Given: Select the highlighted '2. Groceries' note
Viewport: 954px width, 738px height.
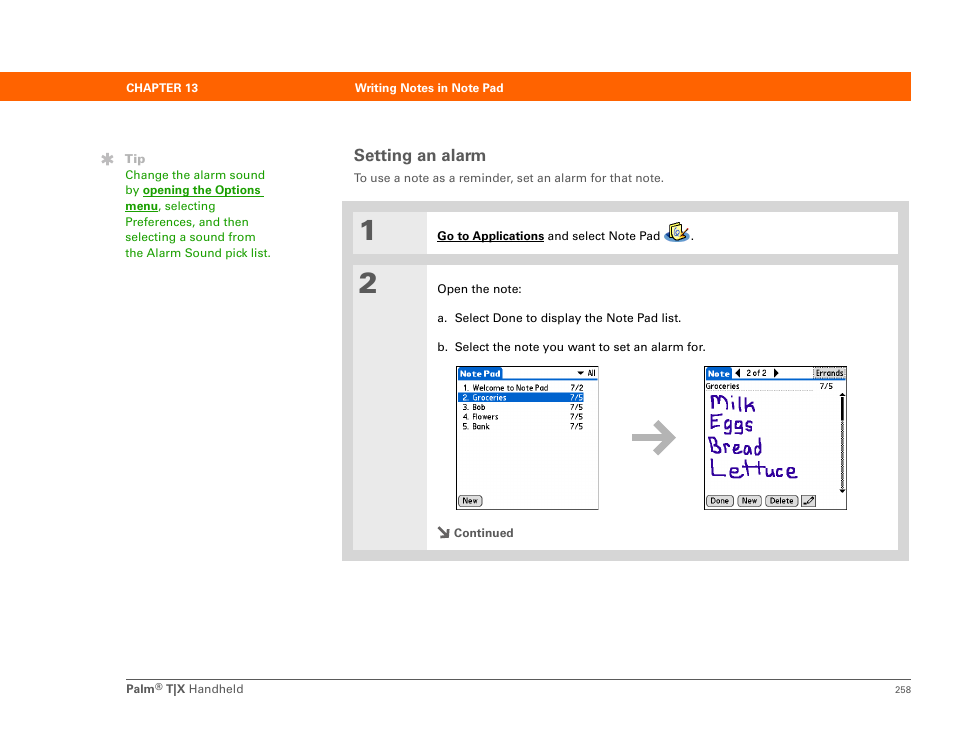Looking at the screenshot, I should (521, 397).
